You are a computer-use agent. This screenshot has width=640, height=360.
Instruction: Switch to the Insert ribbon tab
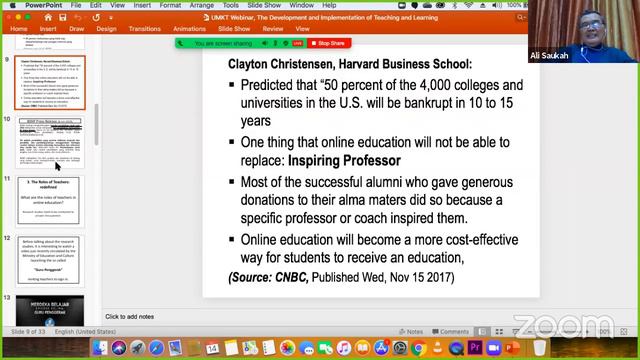(48, 29)
